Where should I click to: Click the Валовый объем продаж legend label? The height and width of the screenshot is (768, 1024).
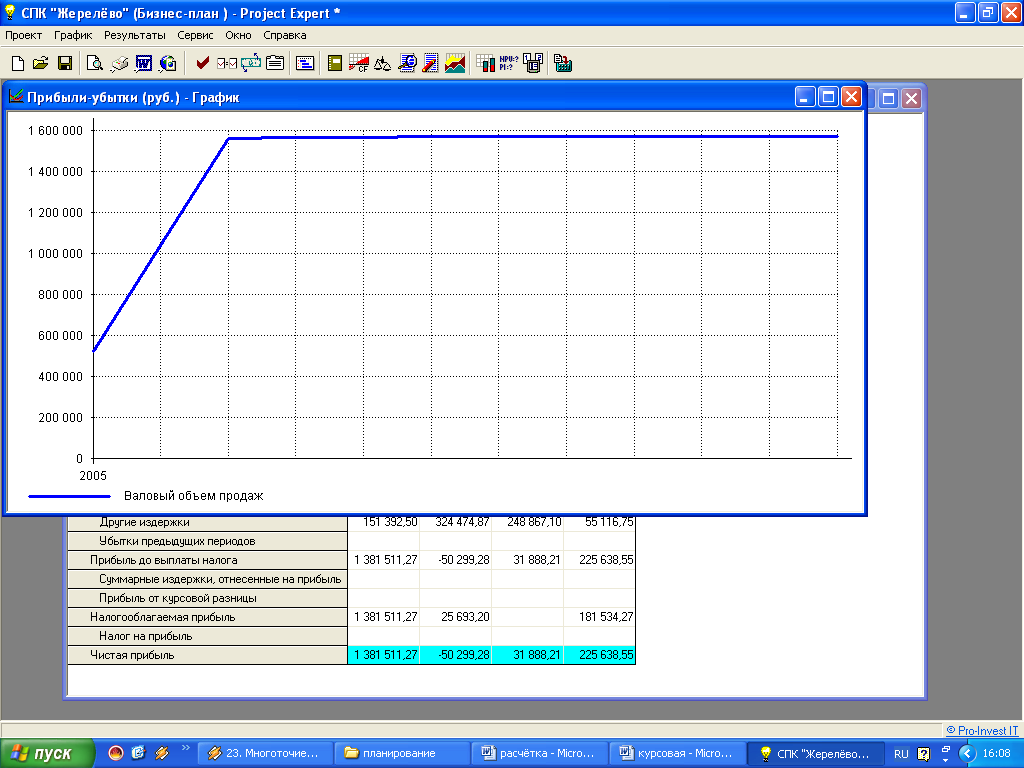(193, 496)
